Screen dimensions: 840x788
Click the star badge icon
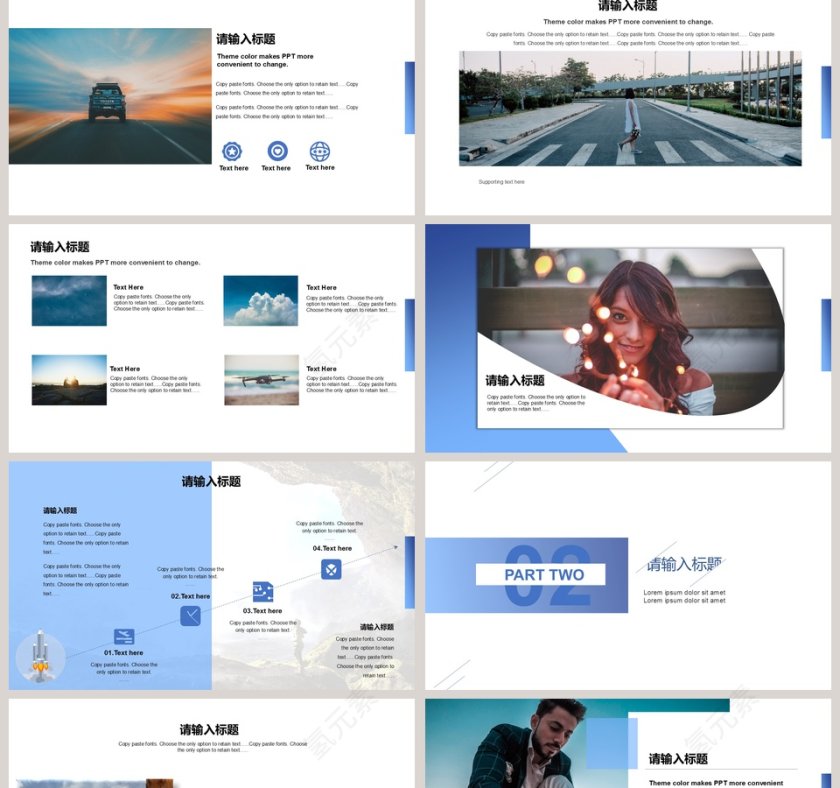pyautogui.click(x=232, y=151)
